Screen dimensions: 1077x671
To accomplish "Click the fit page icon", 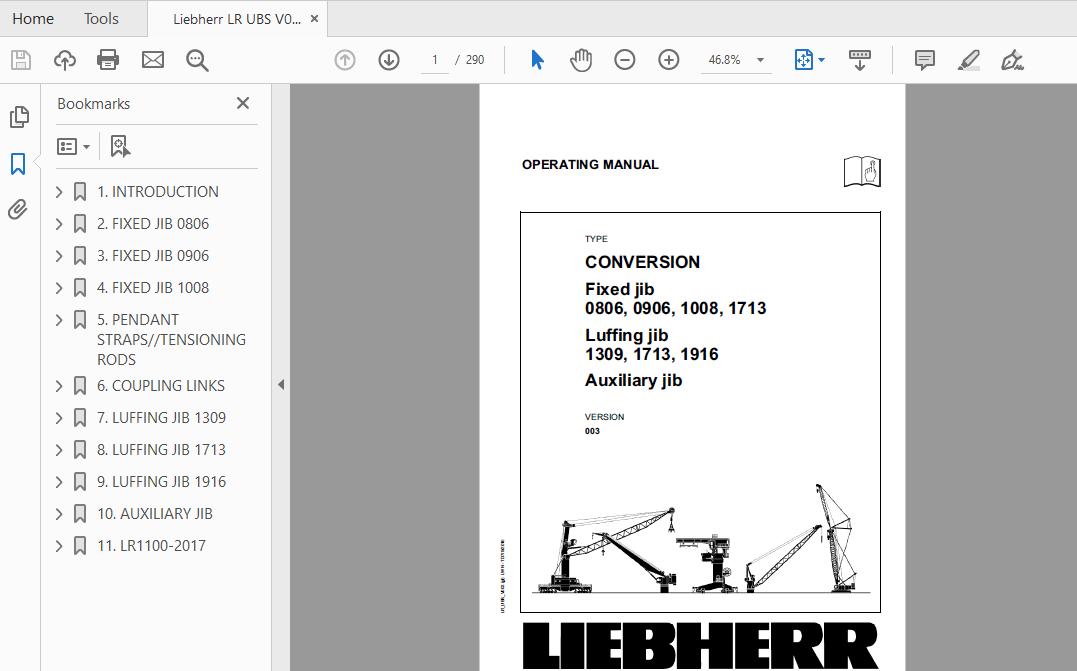I will pos(803,60).
